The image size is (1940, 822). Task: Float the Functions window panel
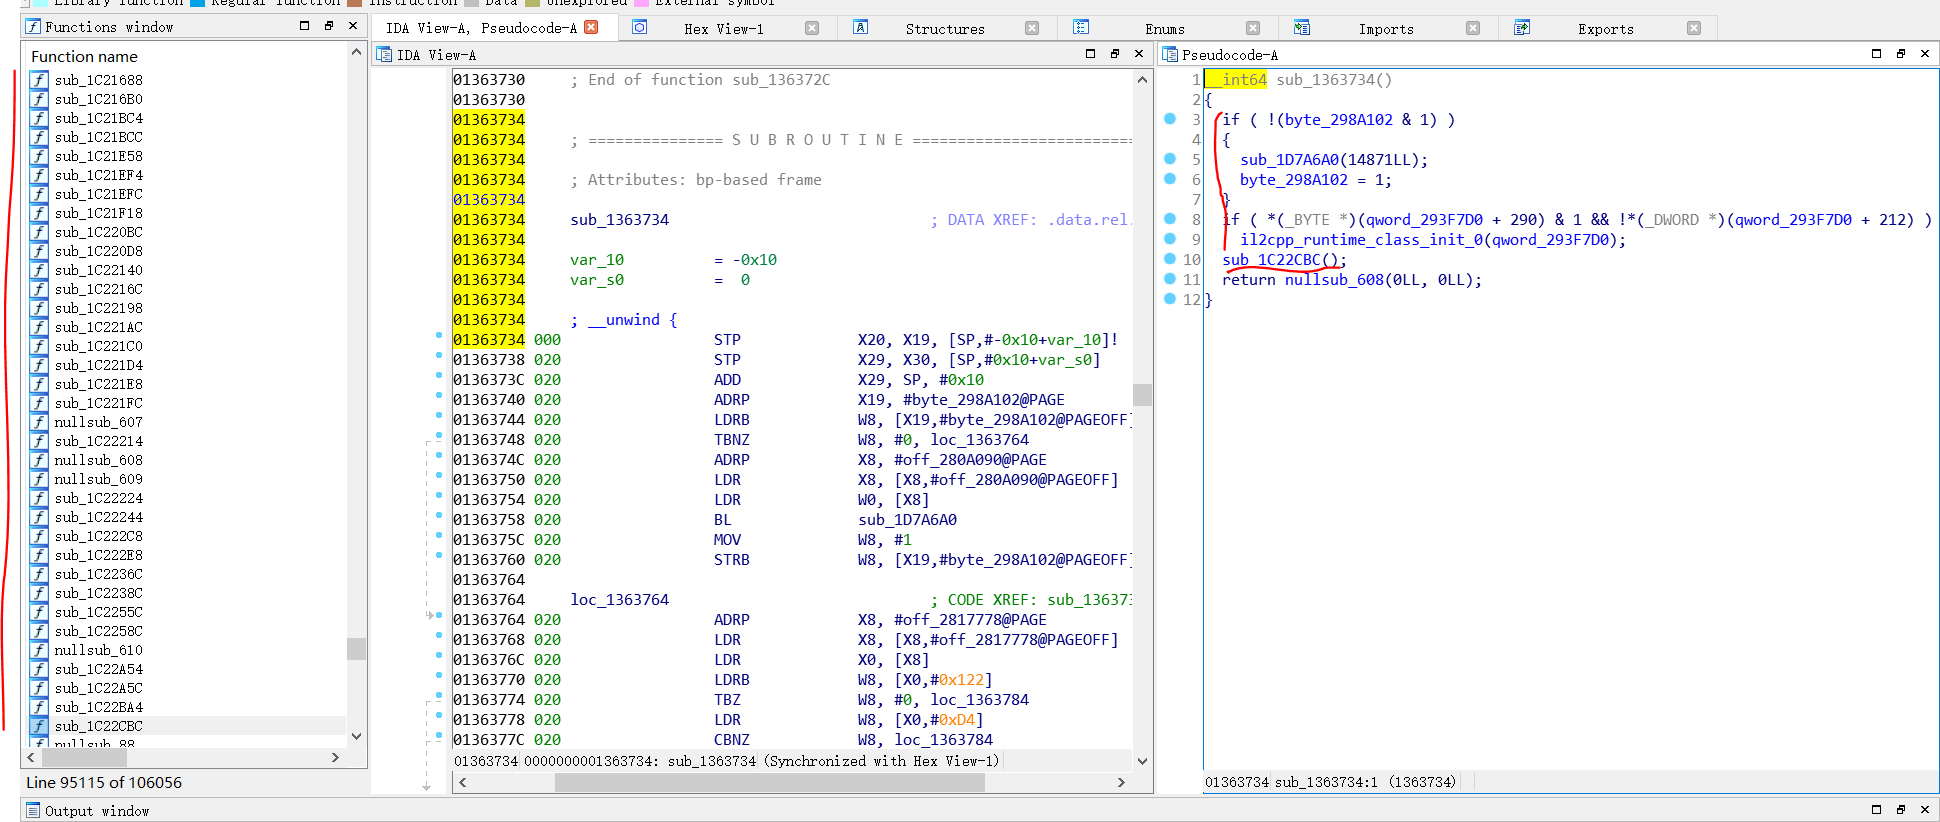(328, 26)
